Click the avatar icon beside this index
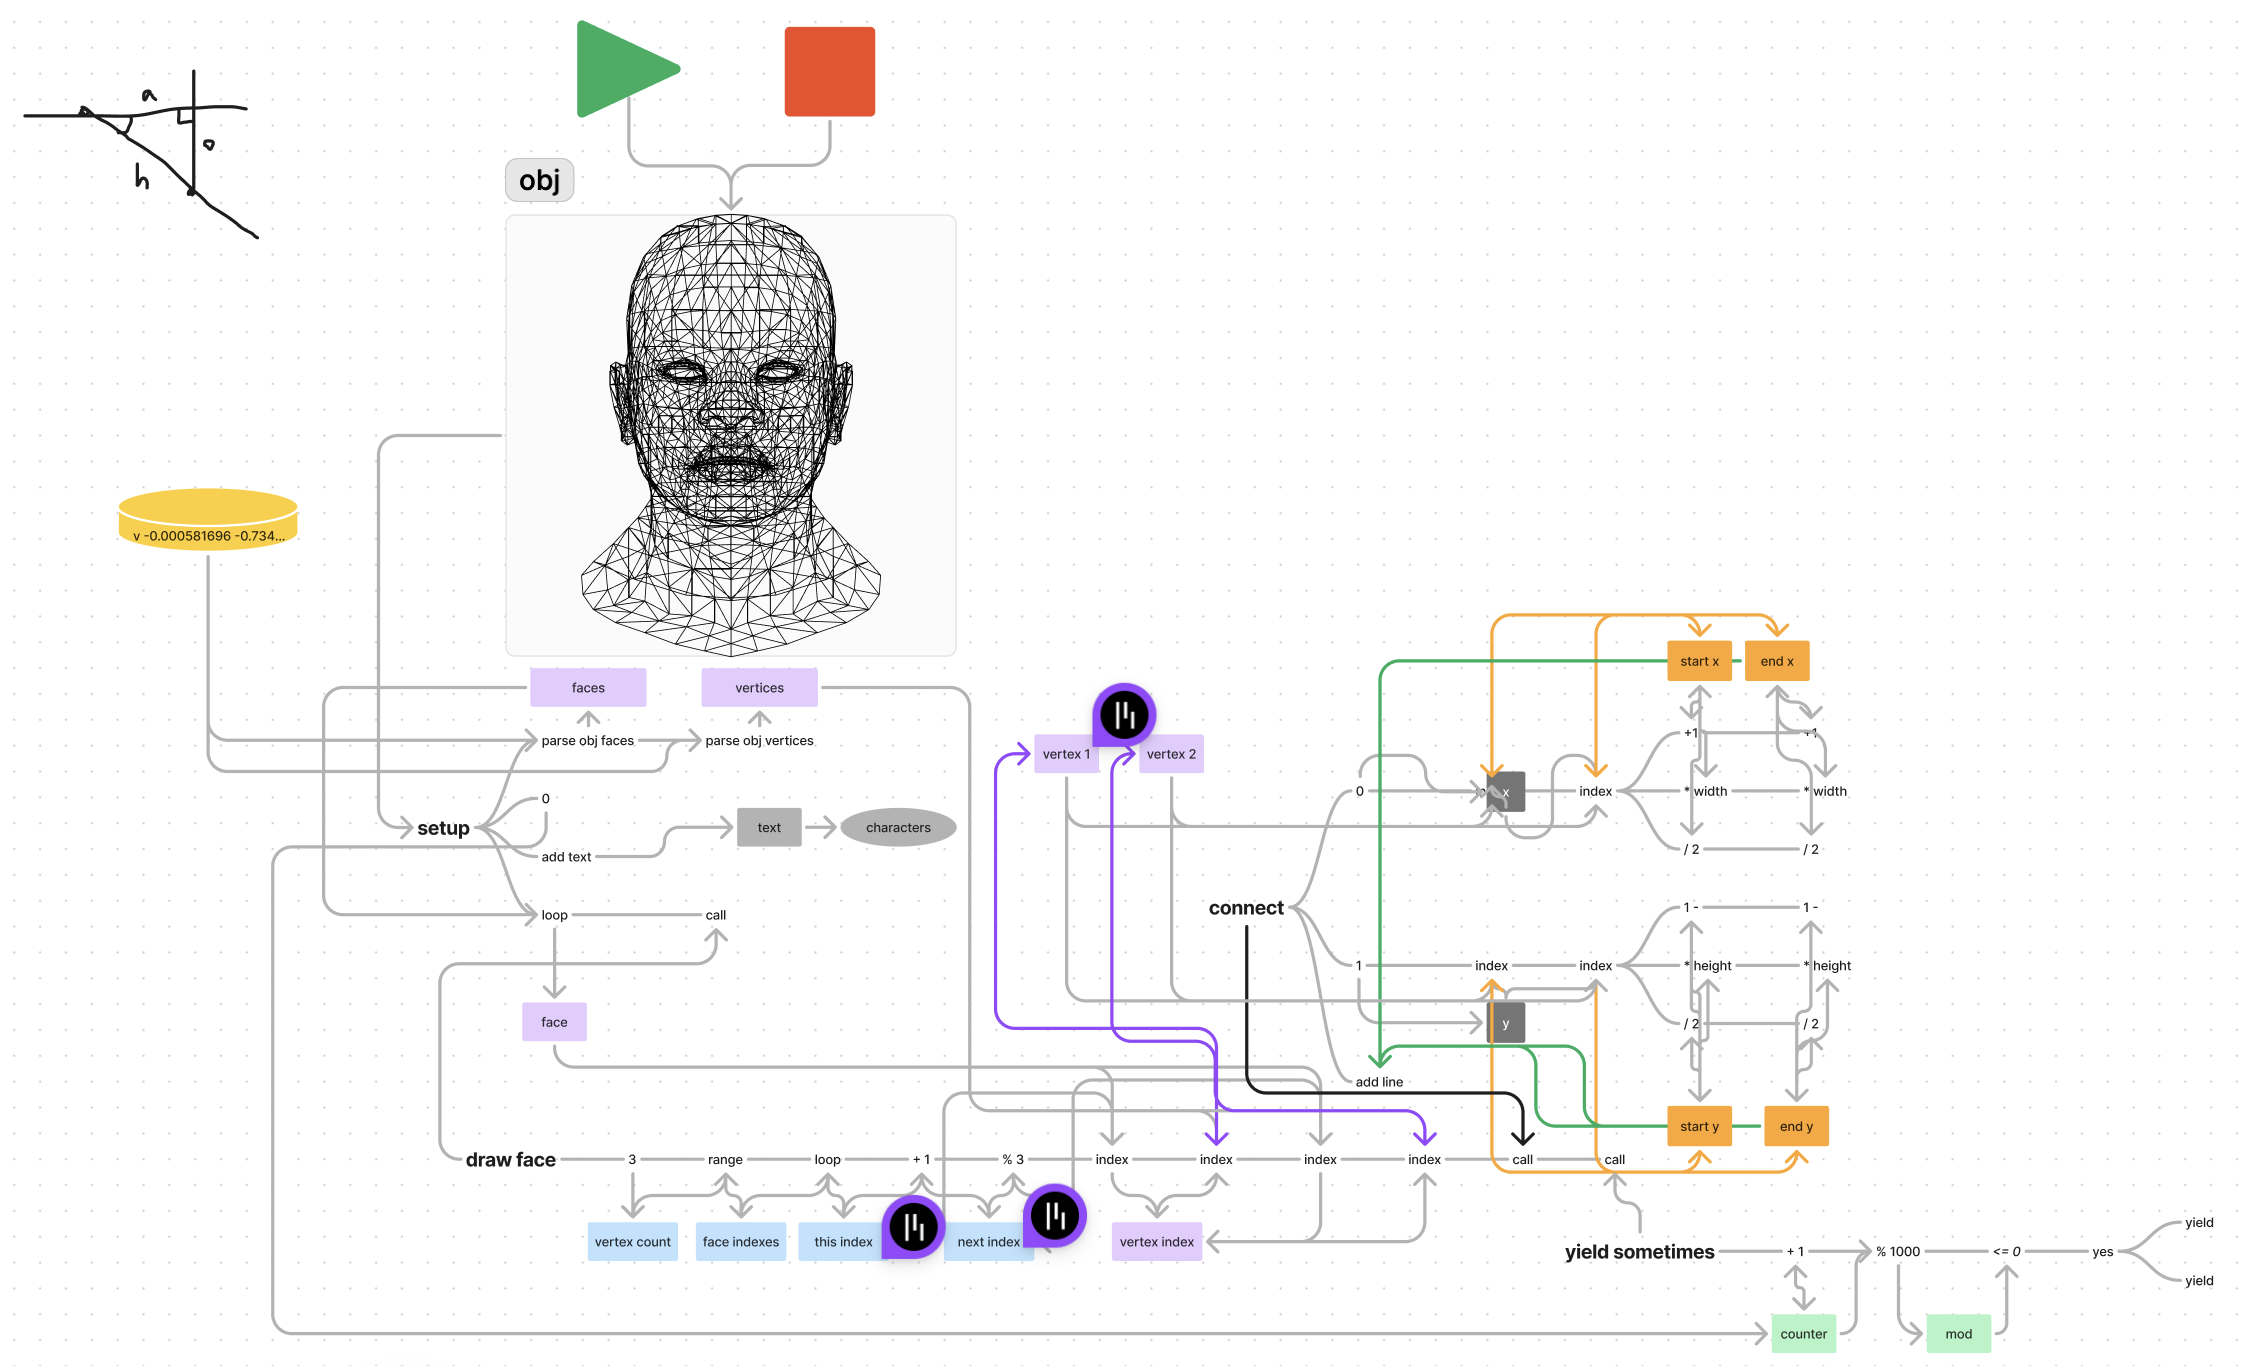 click(x=913, y=1226)
